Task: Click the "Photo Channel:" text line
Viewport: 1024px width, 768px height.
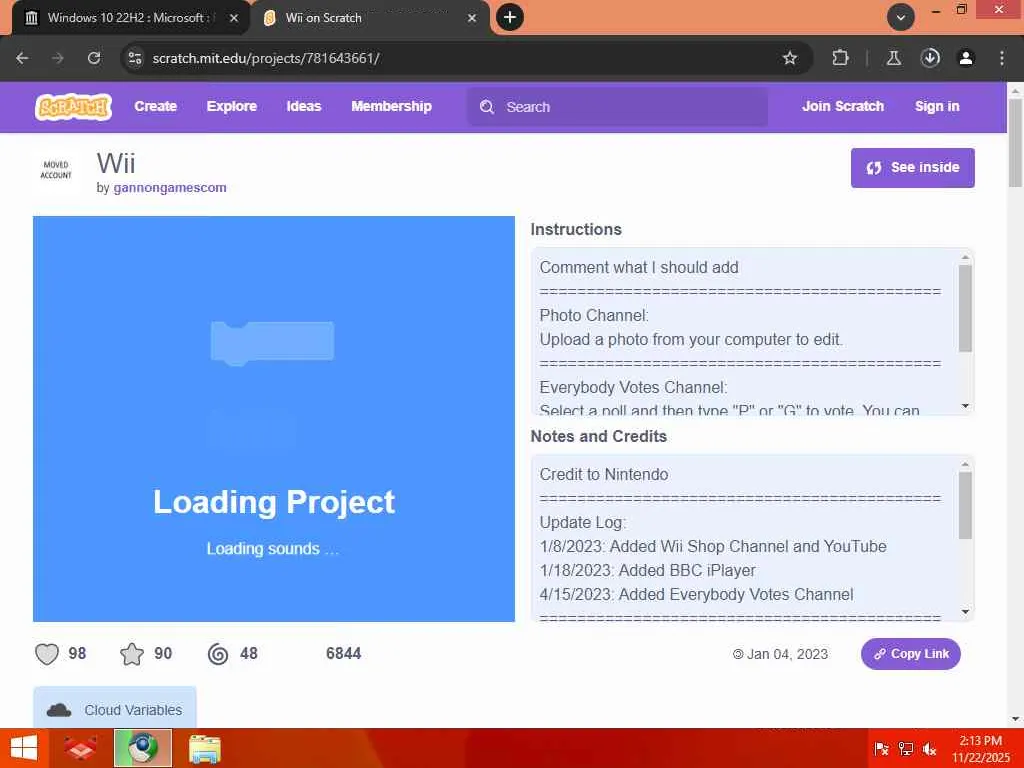Action: (594, 315)
